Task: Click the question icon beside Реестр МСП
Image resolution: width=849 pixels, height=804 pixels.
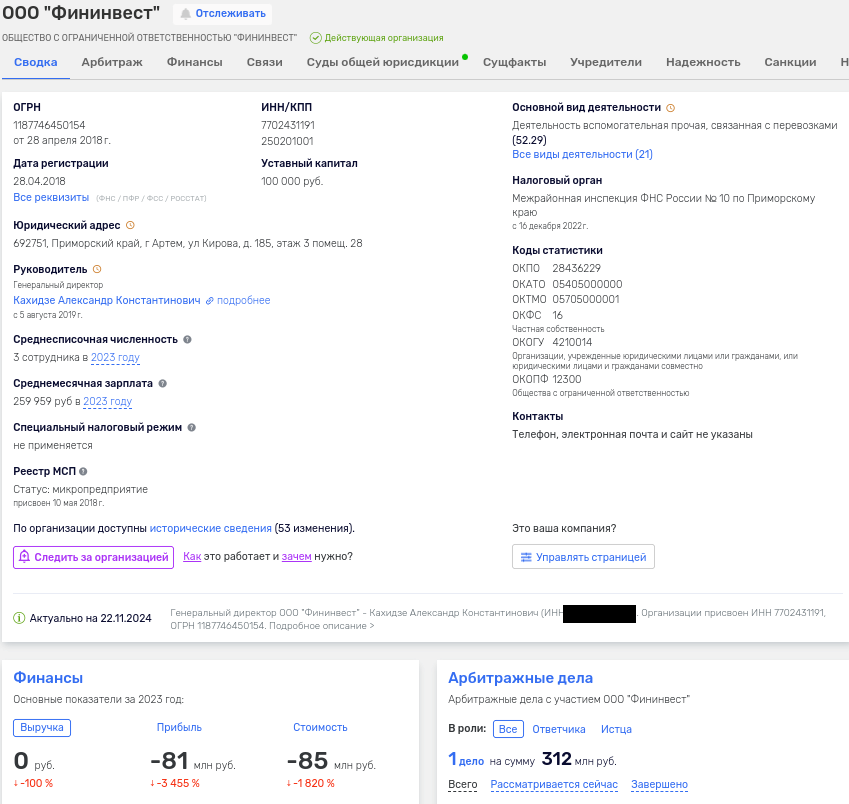Action: click(x=83, y=472)
